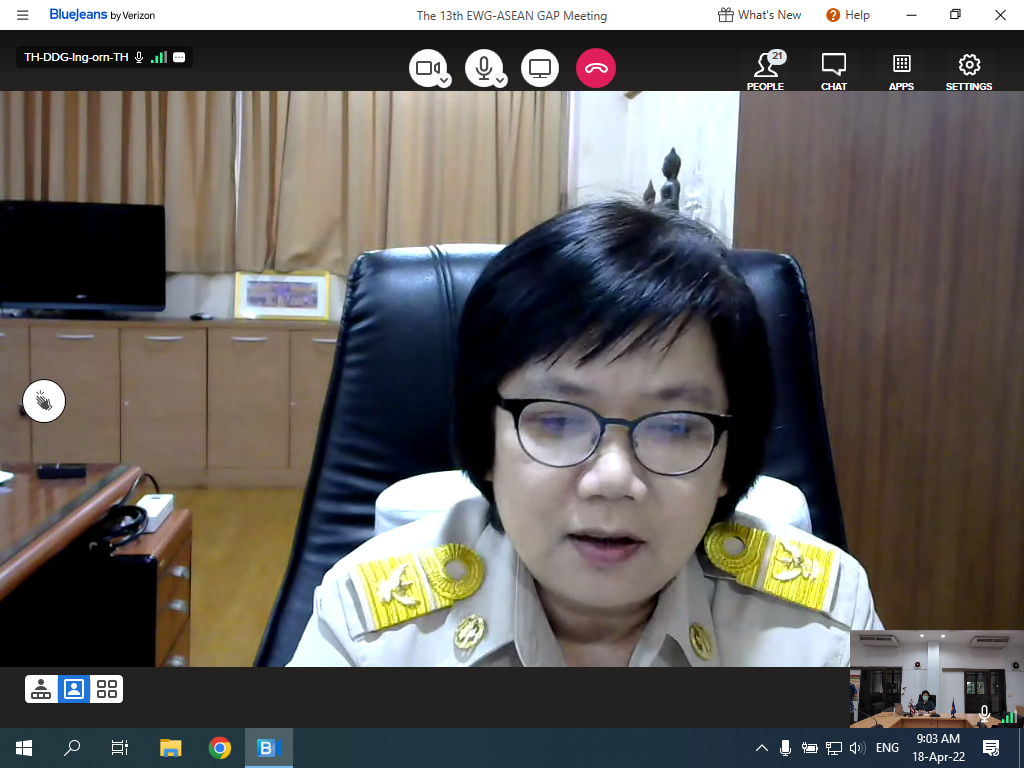The image size is (1024, 768).
Task: Open more options next to TH-DDG-Ing-orn-TH
Action: 179,57
